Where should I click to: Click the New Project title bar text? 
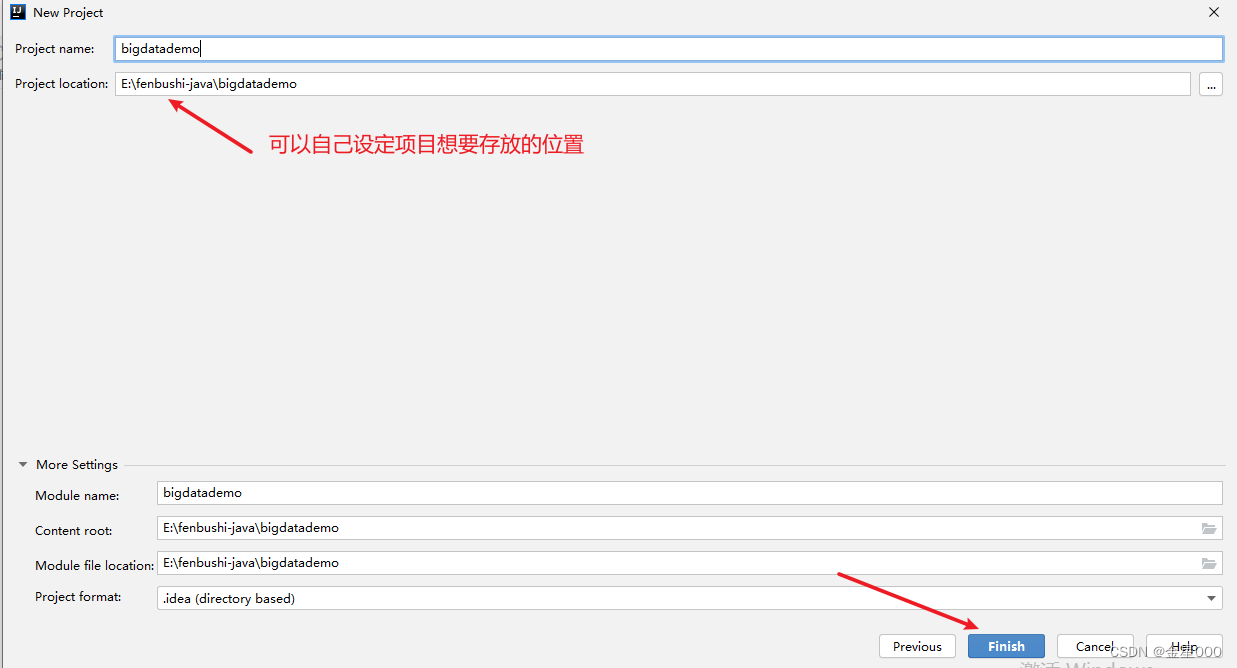(x=68, y=12)
